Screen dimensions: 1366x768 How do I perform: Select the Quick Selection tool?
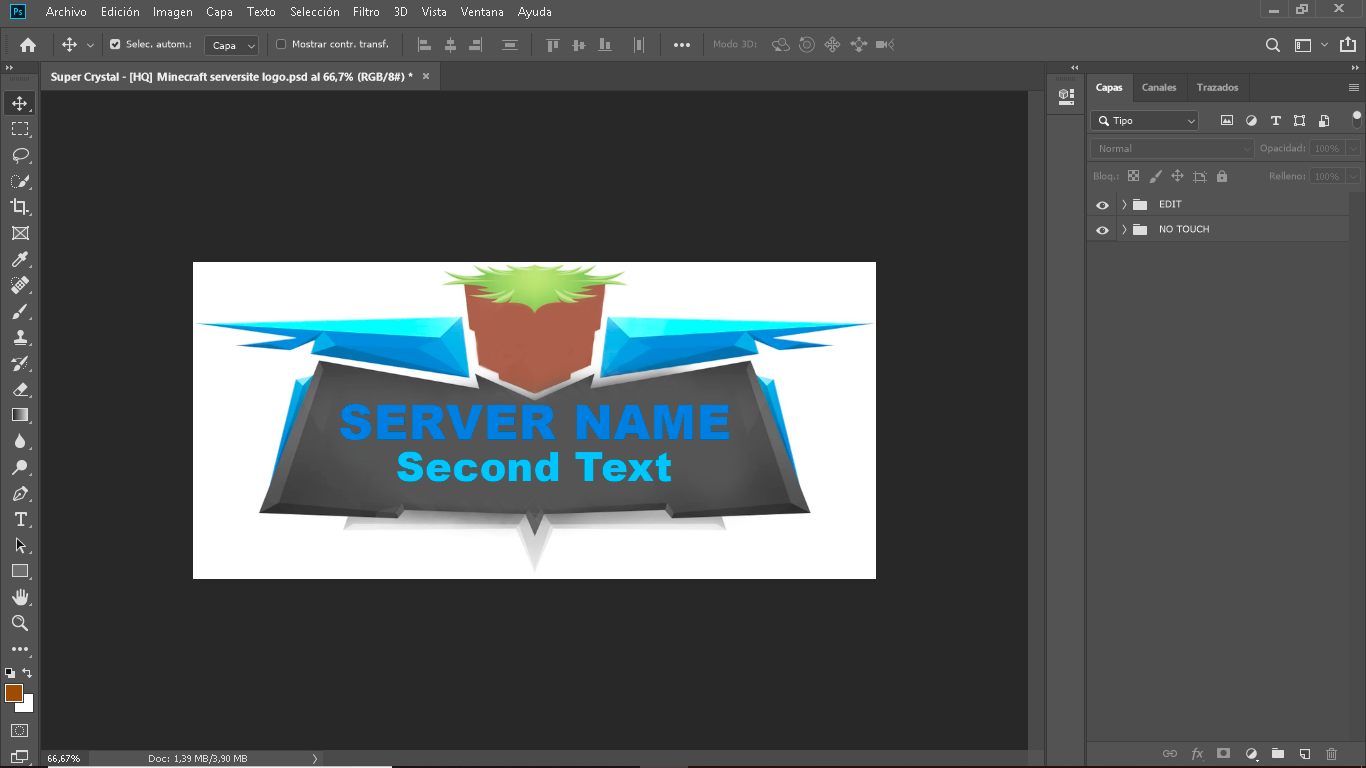[20, 181]
